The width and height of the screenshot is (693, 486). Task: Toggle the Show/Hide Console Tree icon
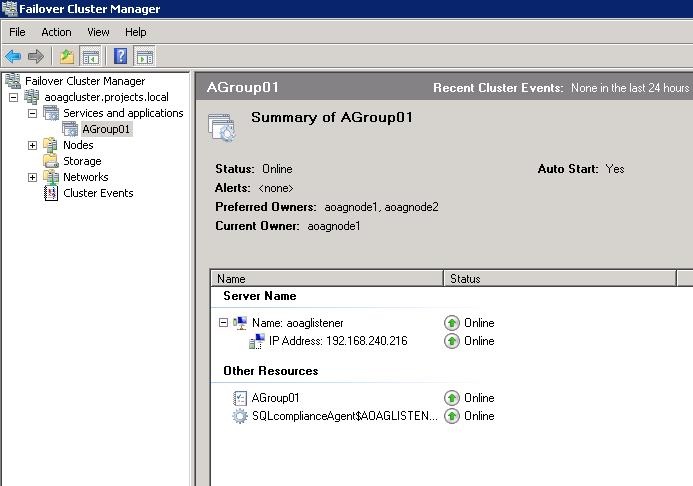coord(91,57)
